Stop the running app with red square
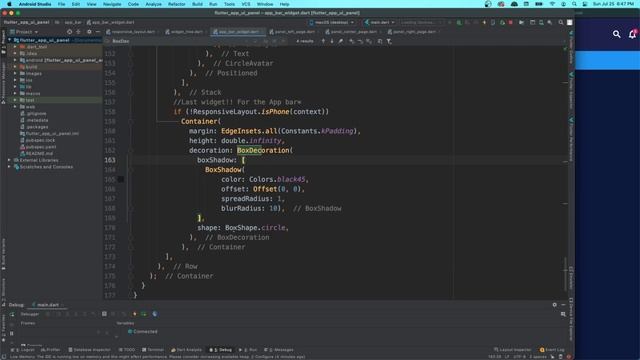640x360 pixels. click(x=511, y=22)
